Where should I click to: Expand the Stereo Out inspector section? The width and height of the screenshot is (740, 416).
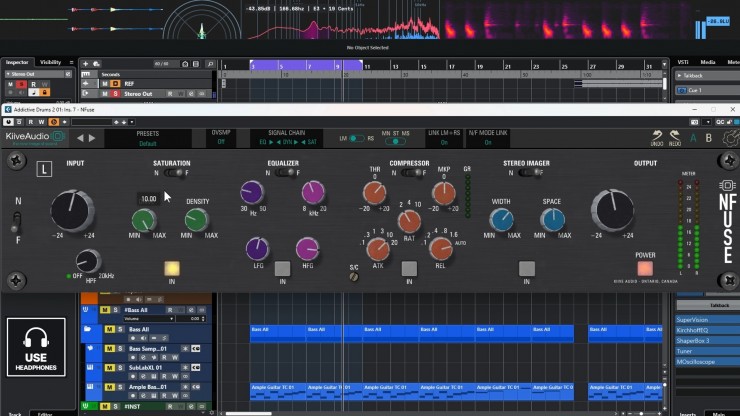click(x=8, y=74)
